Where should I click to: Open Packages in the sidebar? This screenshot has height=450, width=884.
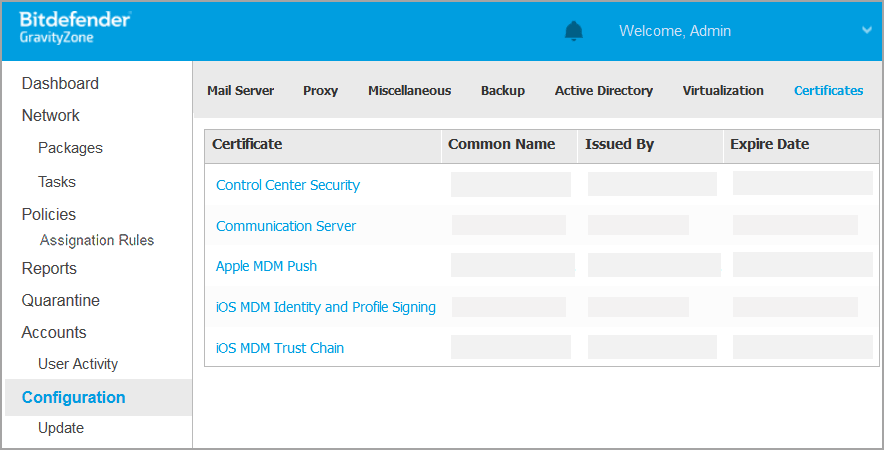70,148
